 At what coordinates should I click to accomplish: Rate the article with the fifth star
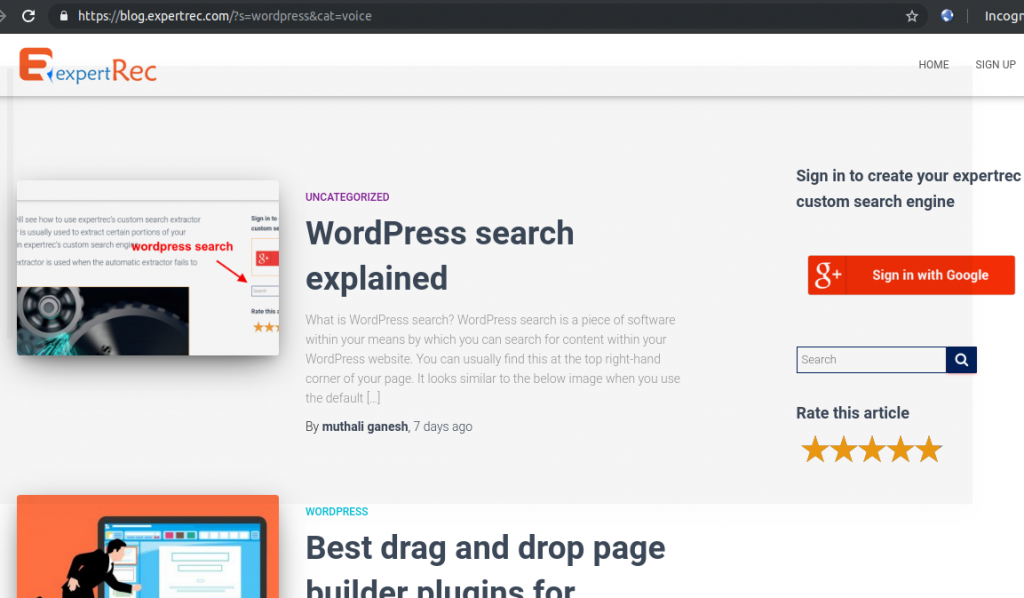[x=928, y=449]
